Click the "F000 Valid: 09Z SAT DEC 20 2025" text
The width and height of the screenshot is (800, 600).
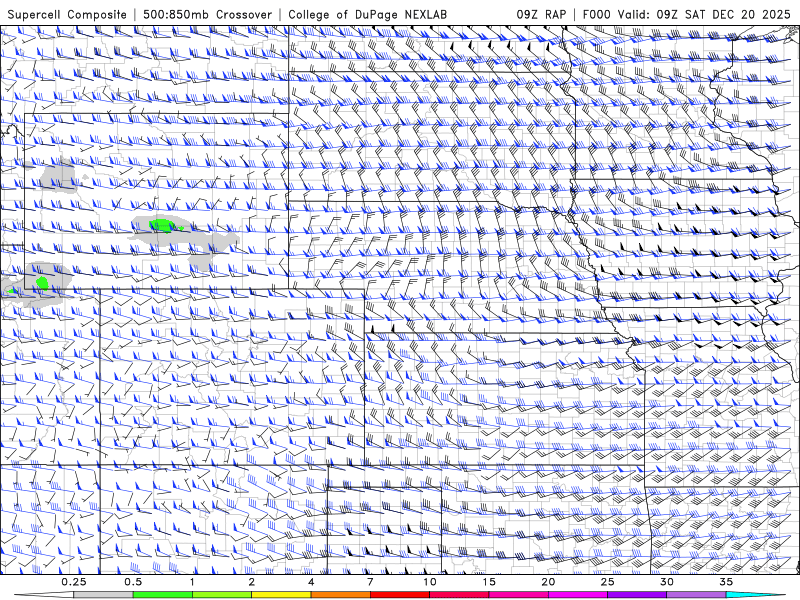coord(686,14)
